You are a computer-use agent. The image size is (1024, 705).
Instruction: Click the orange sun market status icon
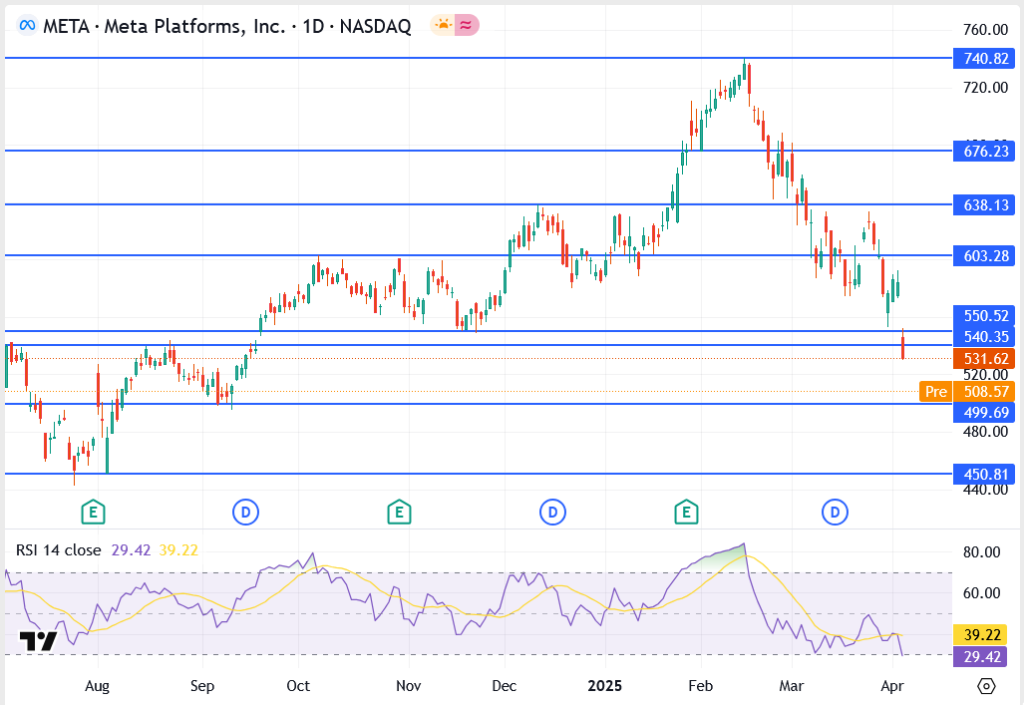(442, 26)
